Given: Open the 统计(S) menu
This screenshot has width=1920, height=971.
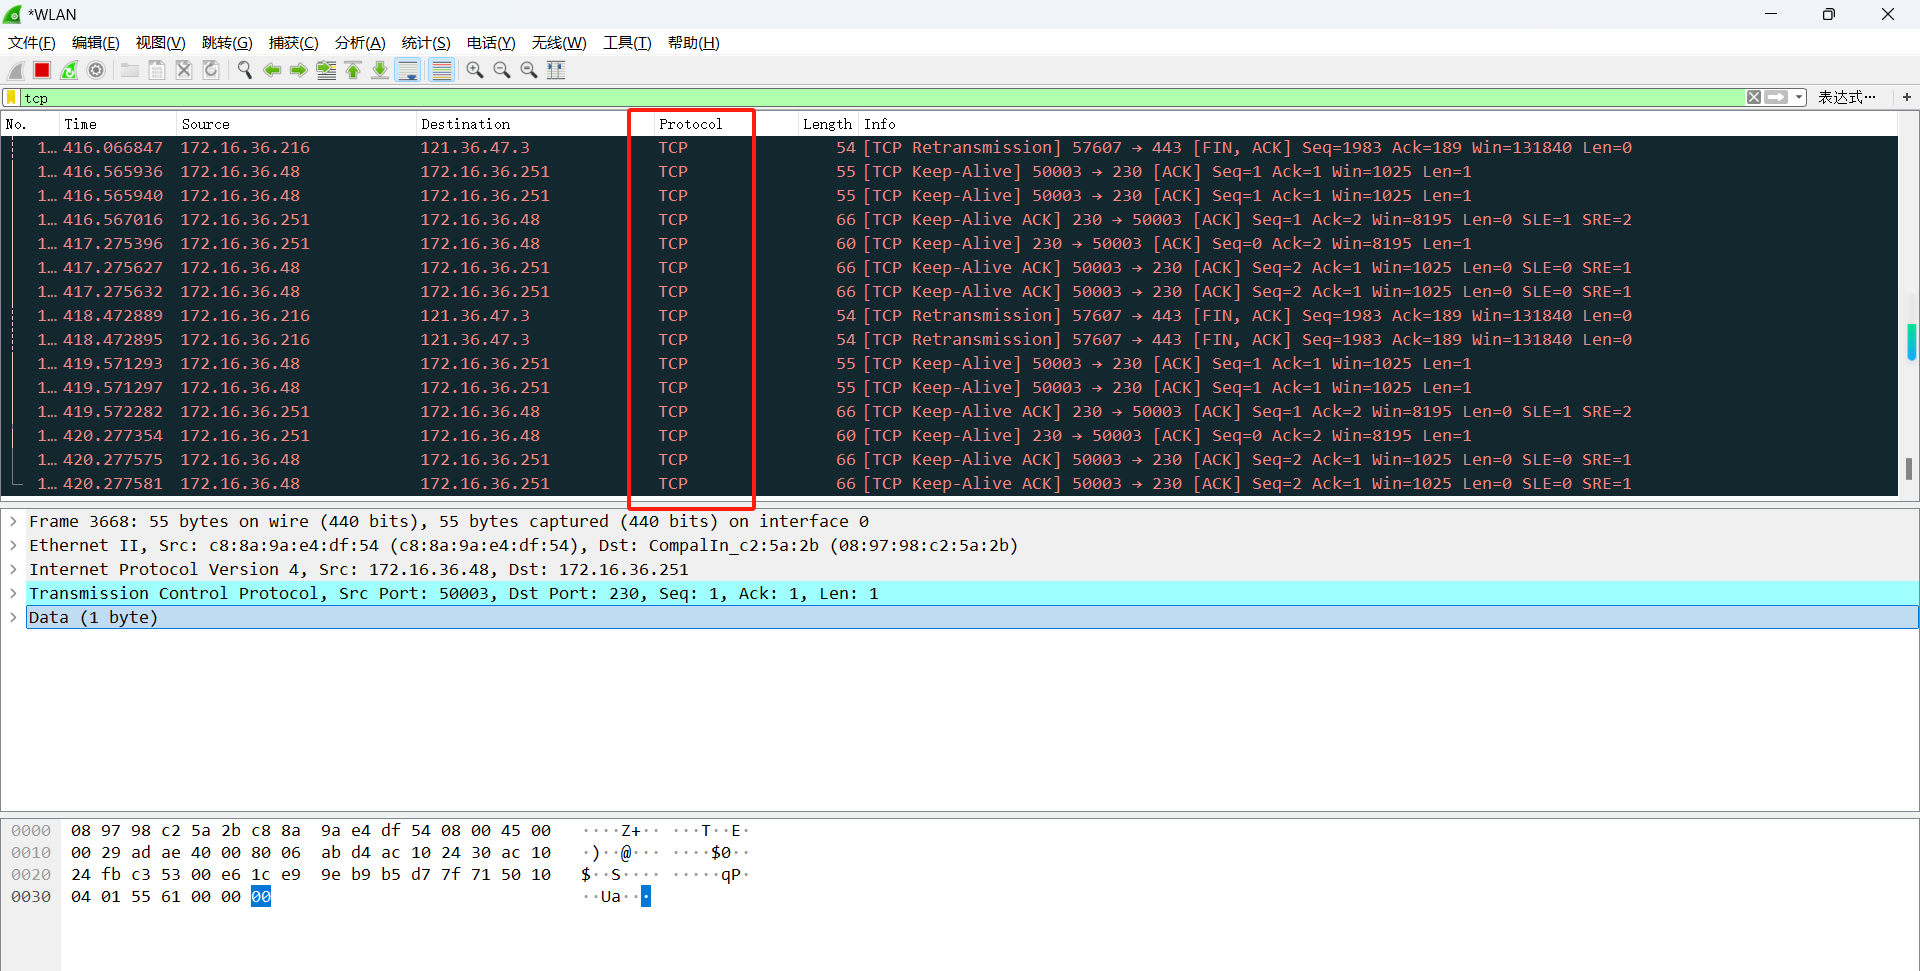Looking at the screenshot, I should (425, 42).
